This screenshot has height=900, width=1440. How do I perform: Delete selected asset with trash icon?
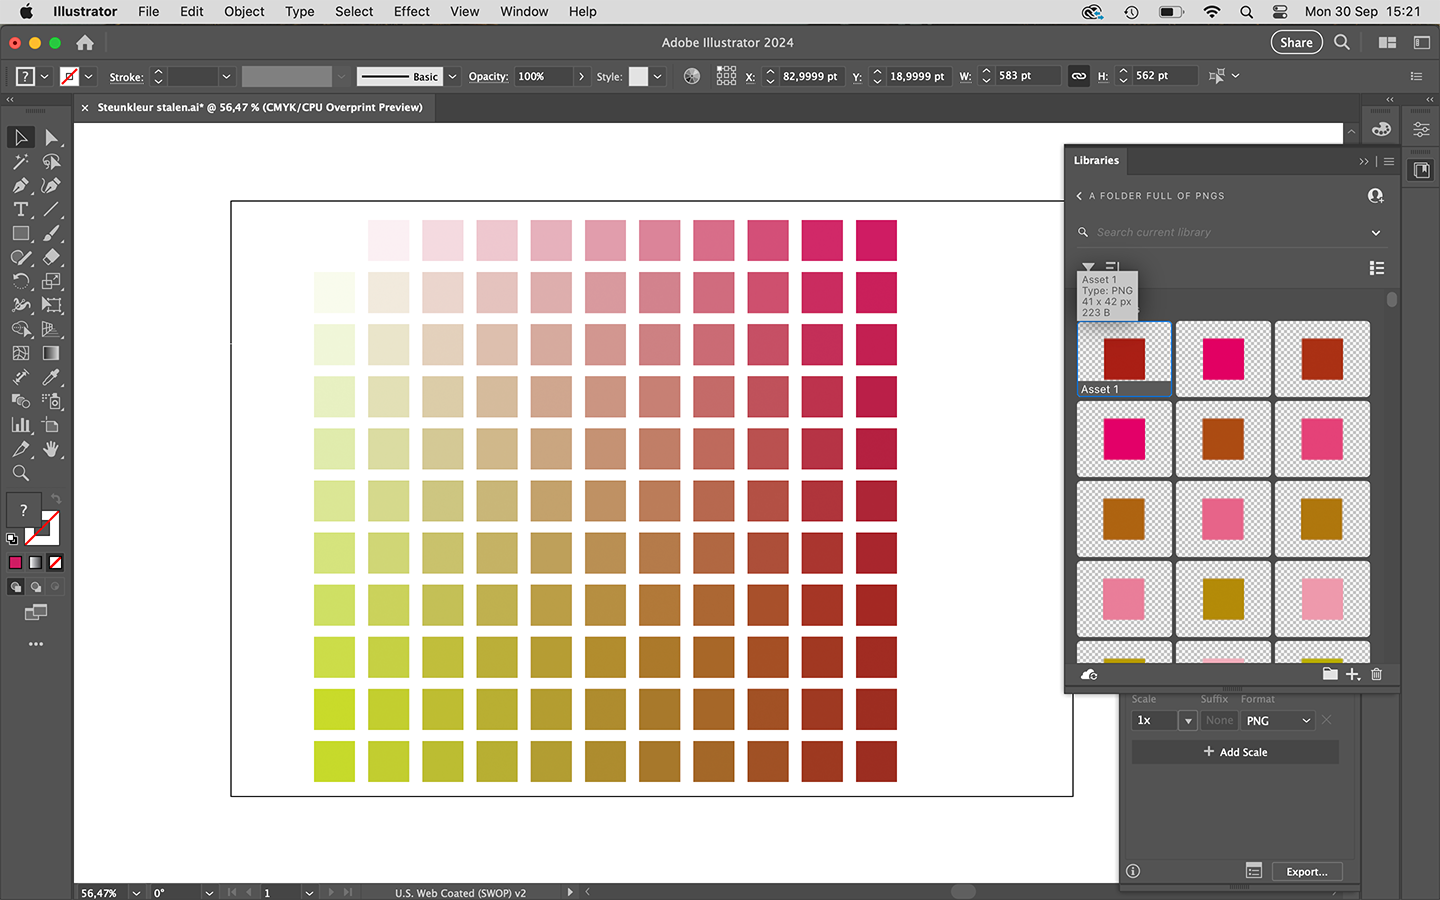point(1376,674)
